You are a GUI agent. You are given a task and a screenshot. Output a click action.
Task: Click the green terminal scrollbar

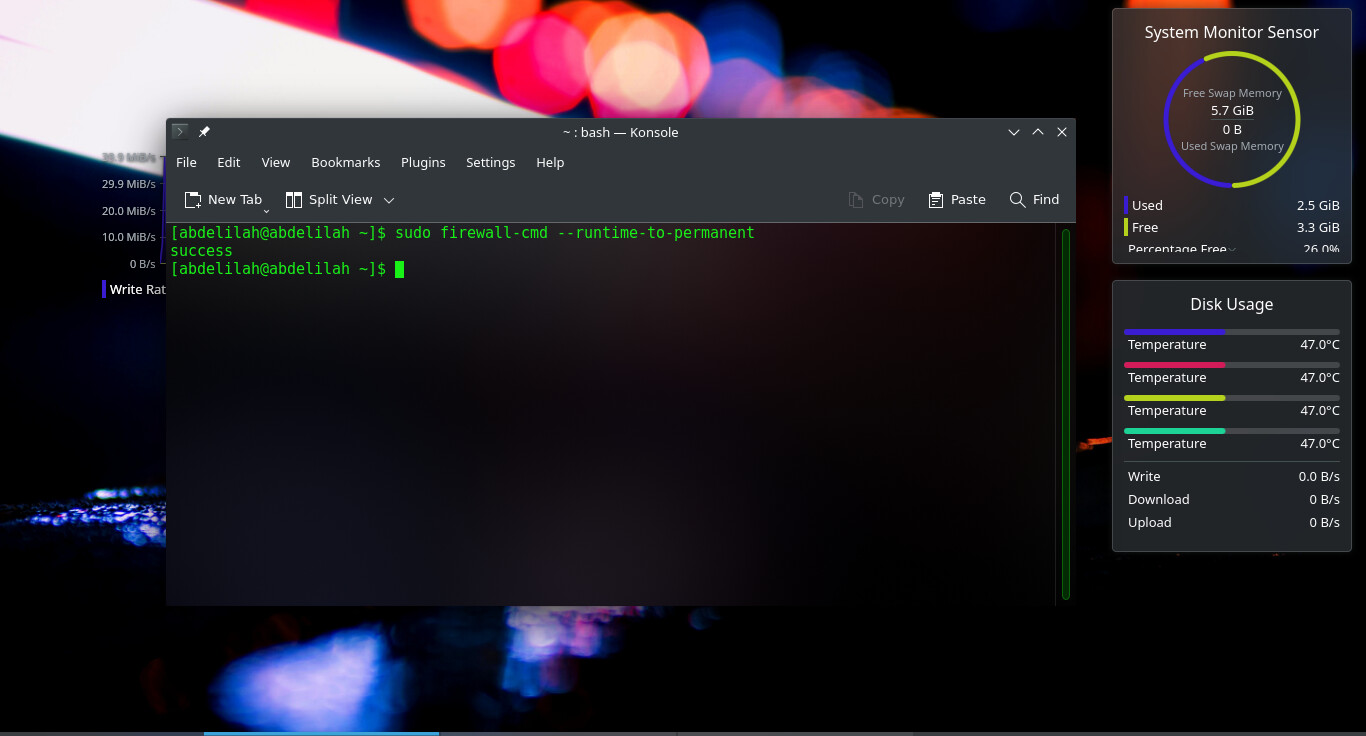[x=1066, y=414]
